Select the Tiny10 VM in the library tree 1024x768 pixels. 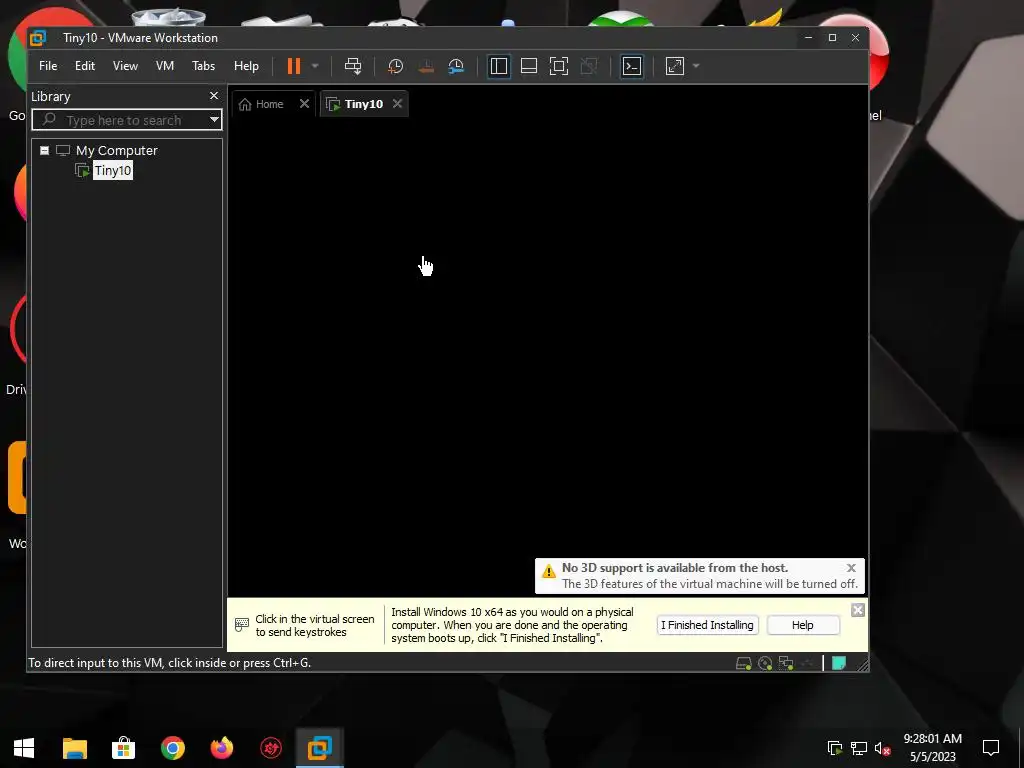112,170
